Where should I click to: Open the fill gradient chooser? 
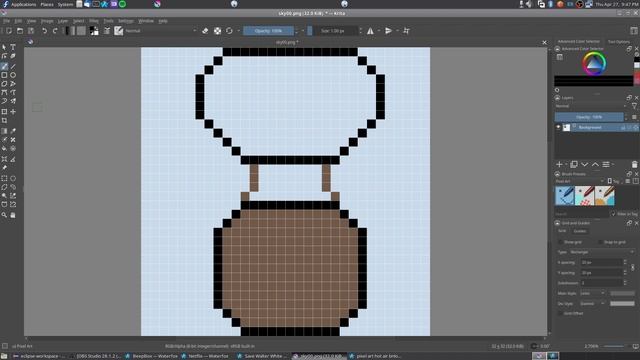pyautogui.click(x=71, y=31)
